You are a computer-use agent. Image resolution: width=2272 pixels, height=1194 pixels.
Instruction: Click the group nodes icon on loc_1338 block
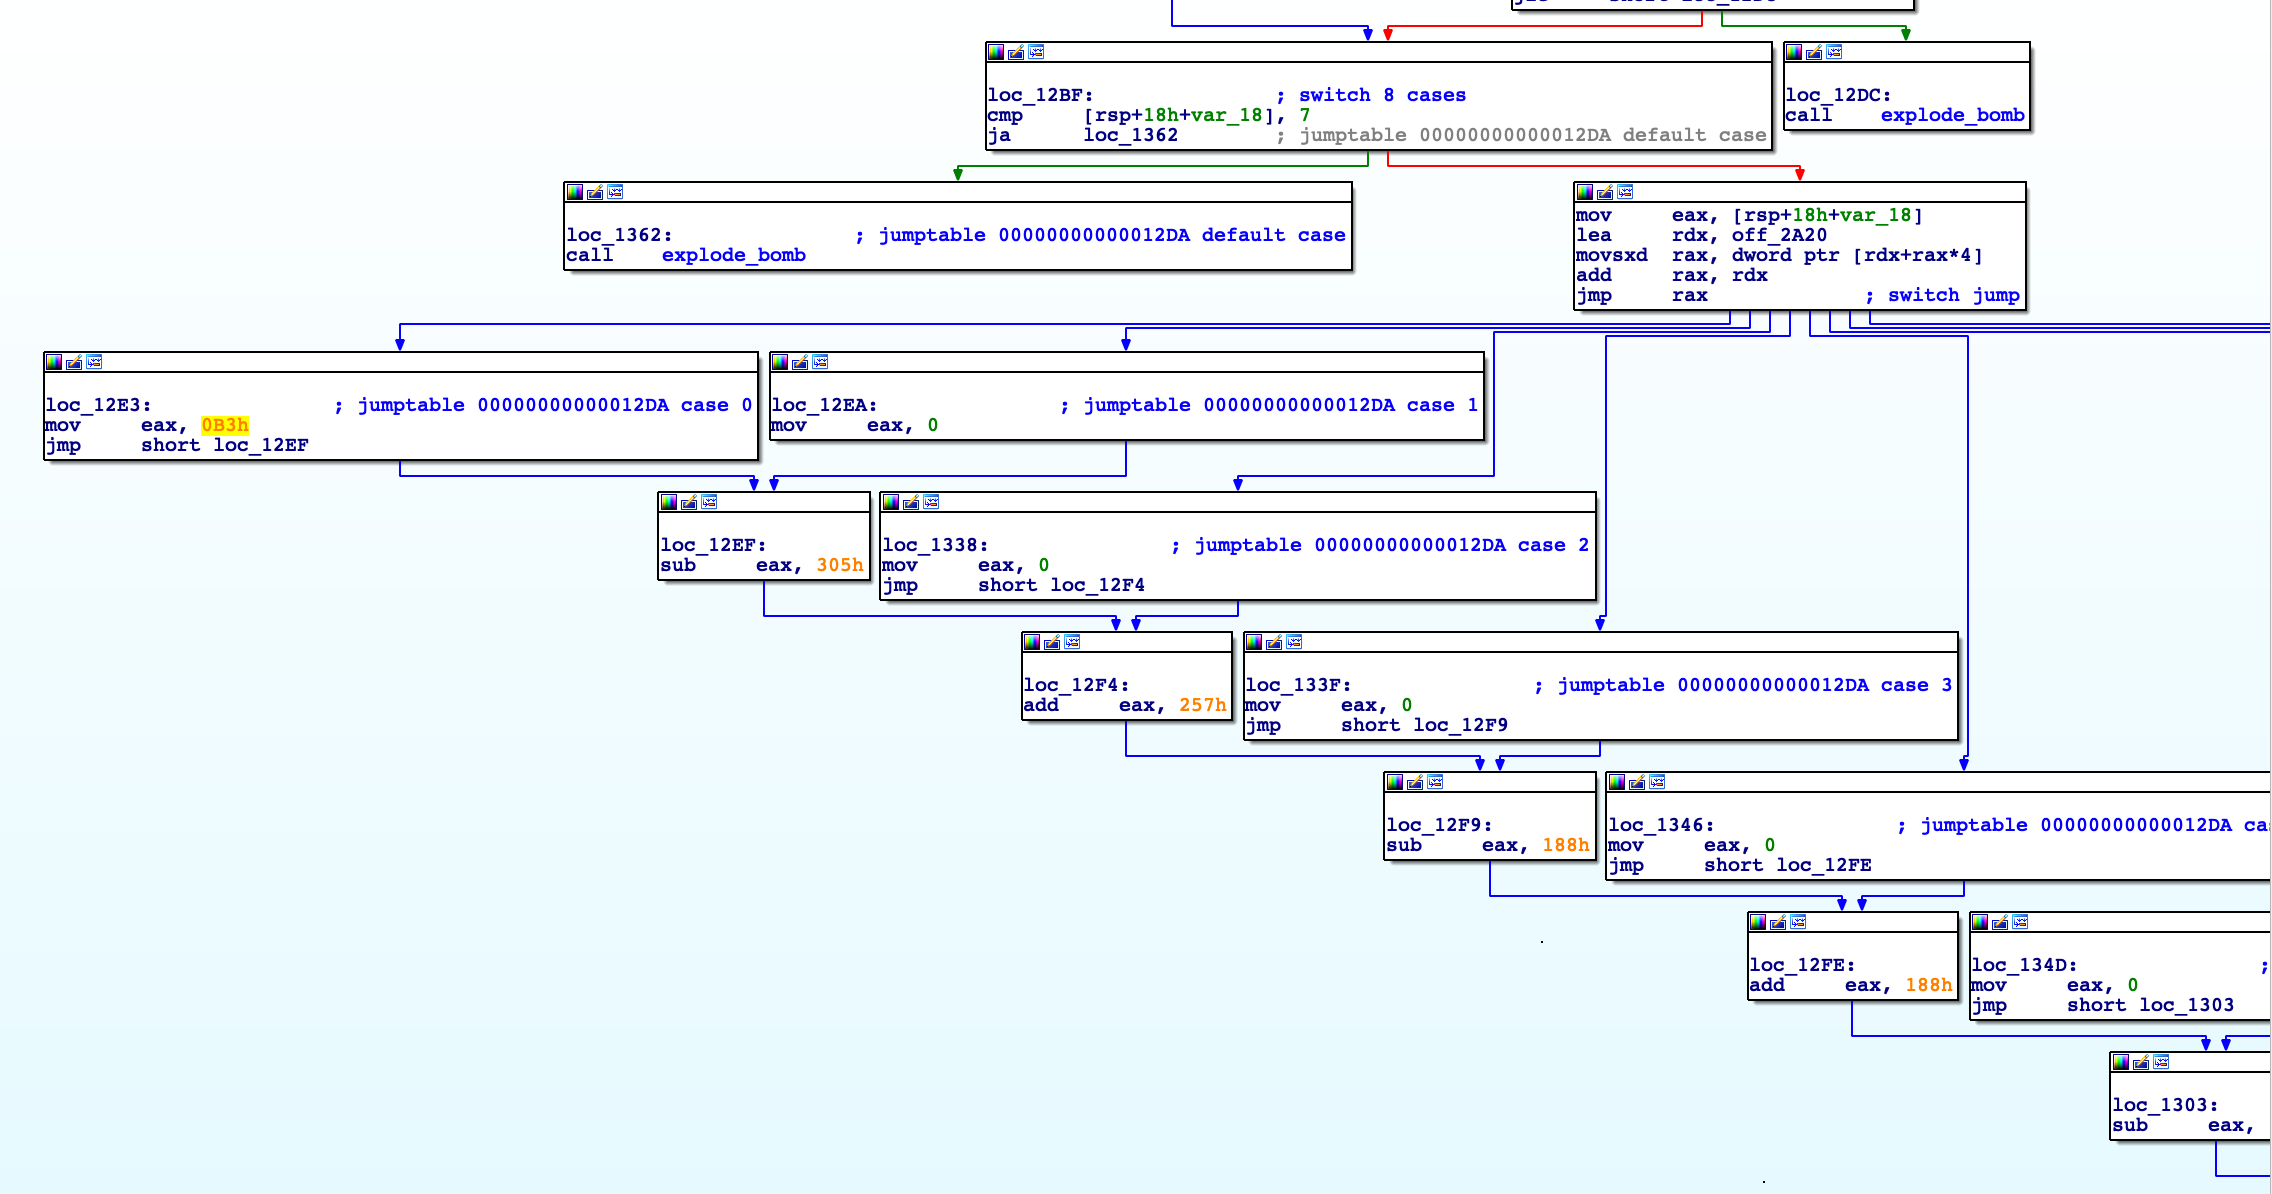[931, 502]
